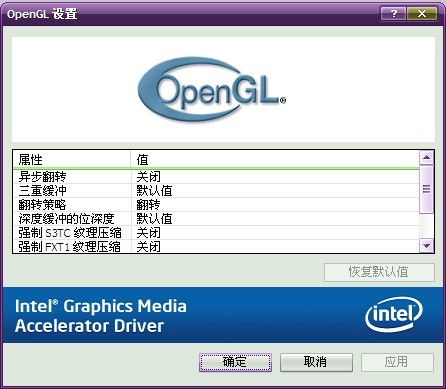Click the 关闭 value for S3TC 纹理压缩
Viewport: 446px width, 389px height.
(149, 233)
